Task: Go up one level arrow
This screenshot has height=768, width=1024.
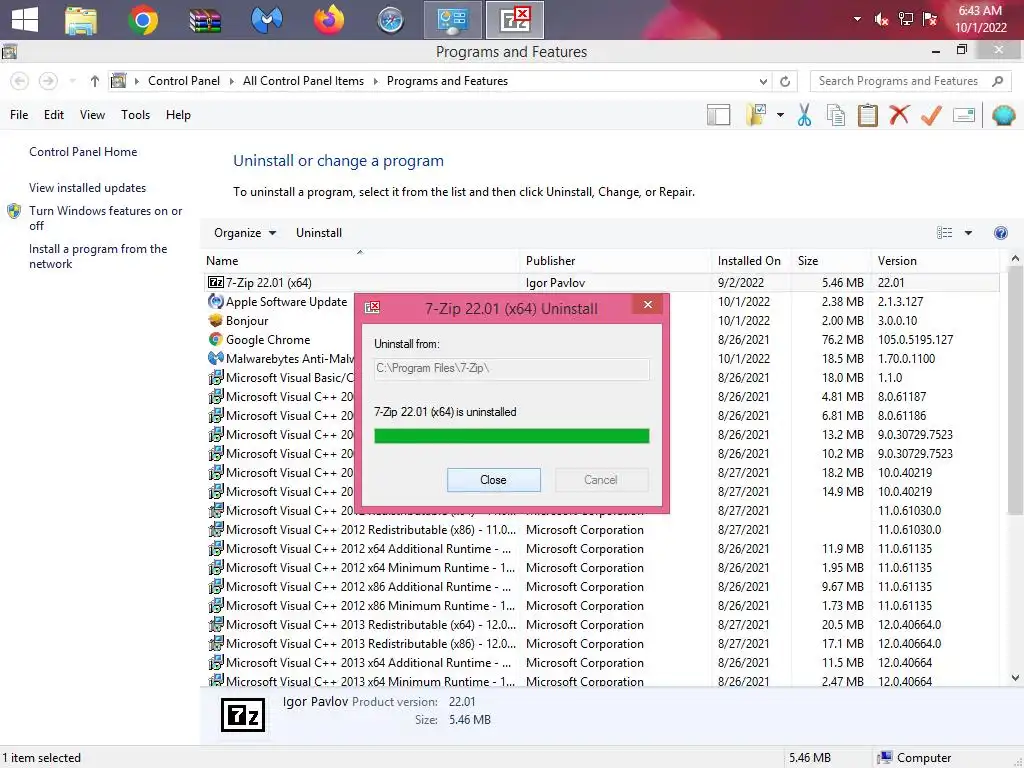Action: (x=95, y=81)
